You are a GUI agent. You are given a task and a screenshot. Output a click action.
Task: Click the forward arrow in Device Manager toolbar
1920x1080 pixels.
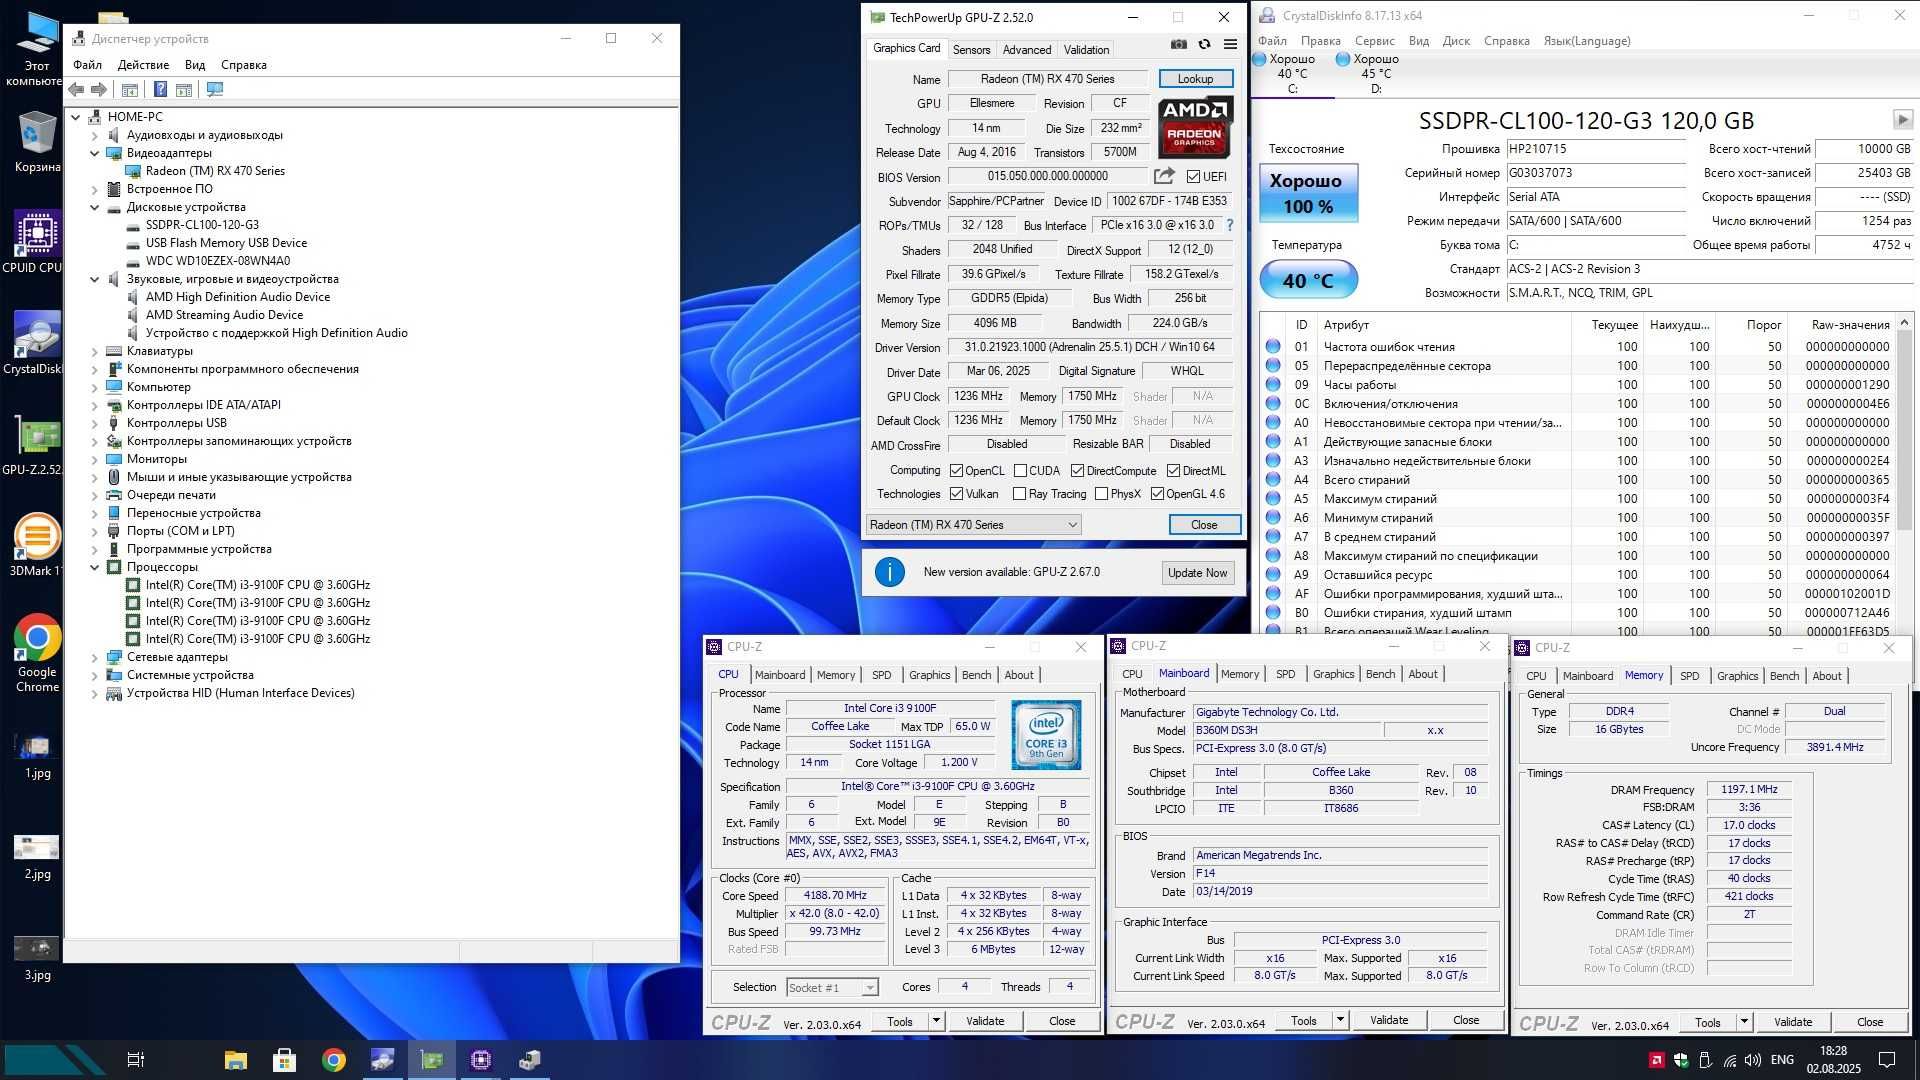pyautogui.click(x=99, y=89)
